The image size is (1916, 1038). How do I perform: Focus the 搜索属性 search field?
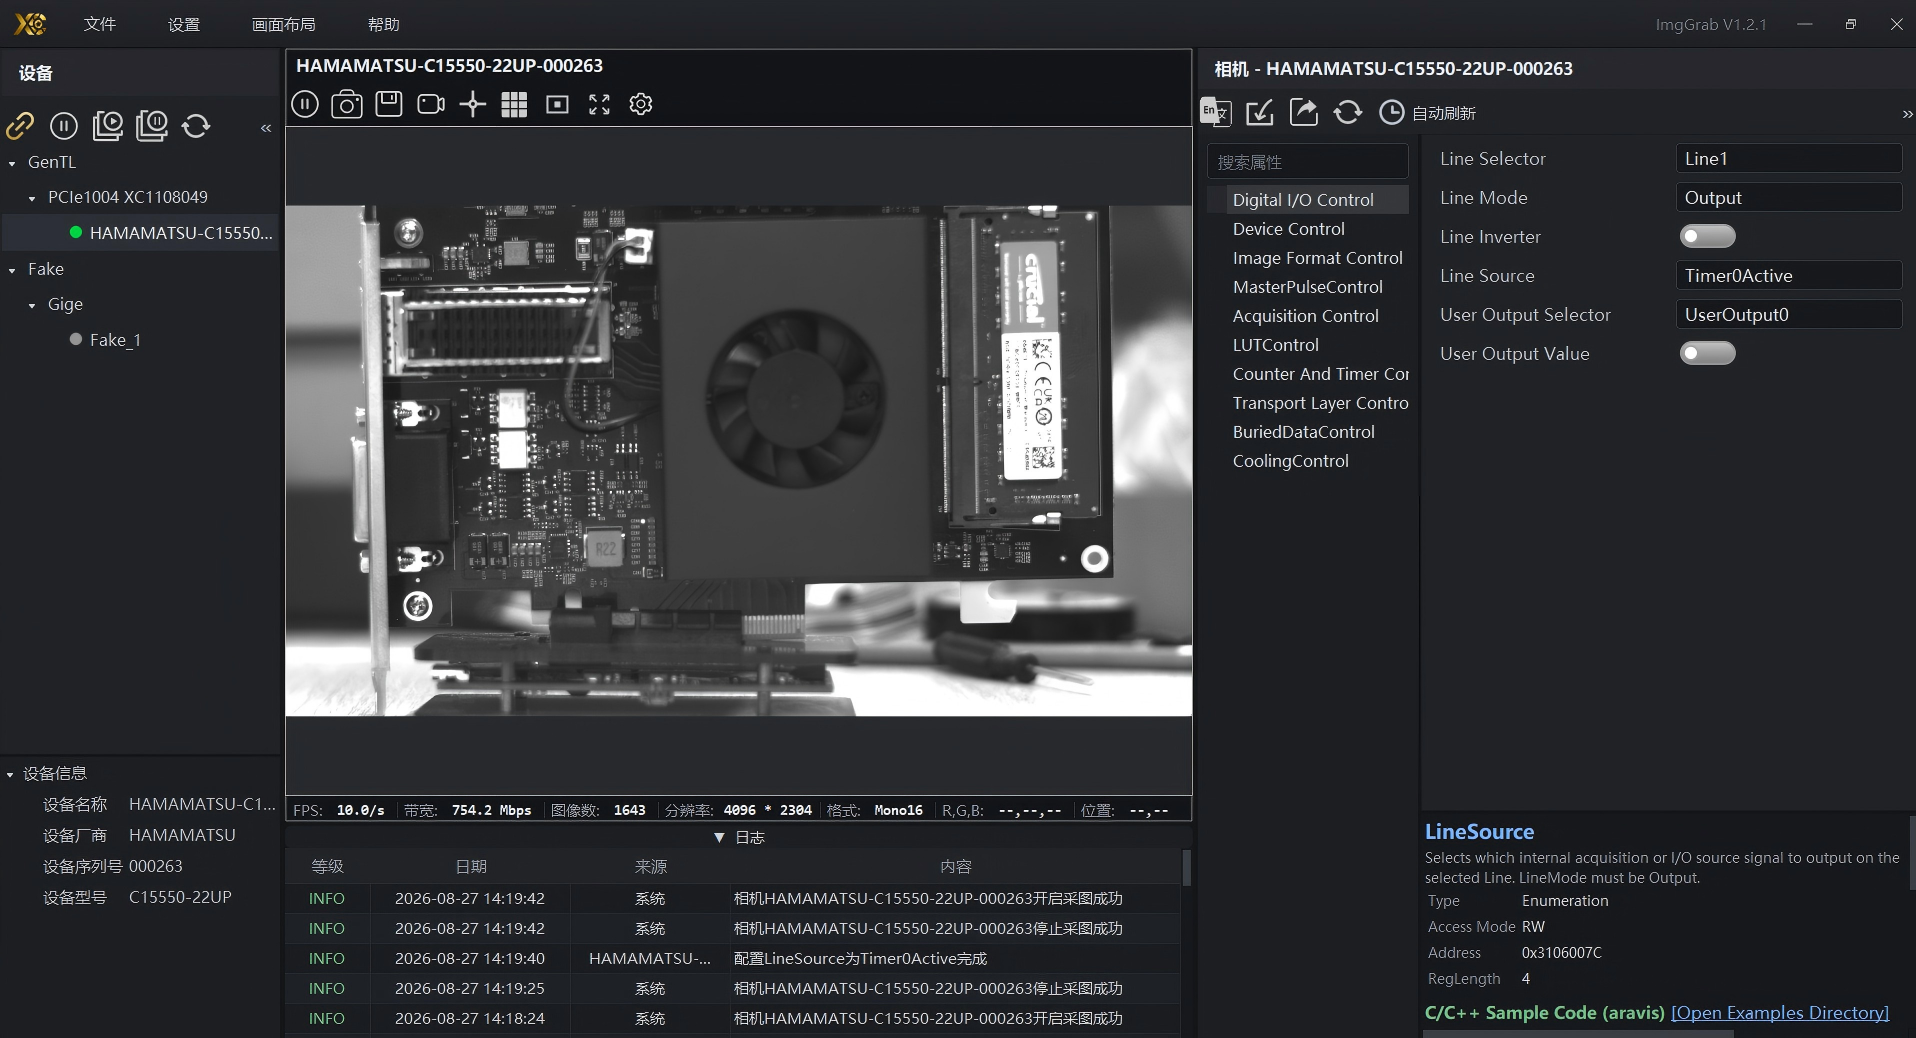(x=1308, y=162)
